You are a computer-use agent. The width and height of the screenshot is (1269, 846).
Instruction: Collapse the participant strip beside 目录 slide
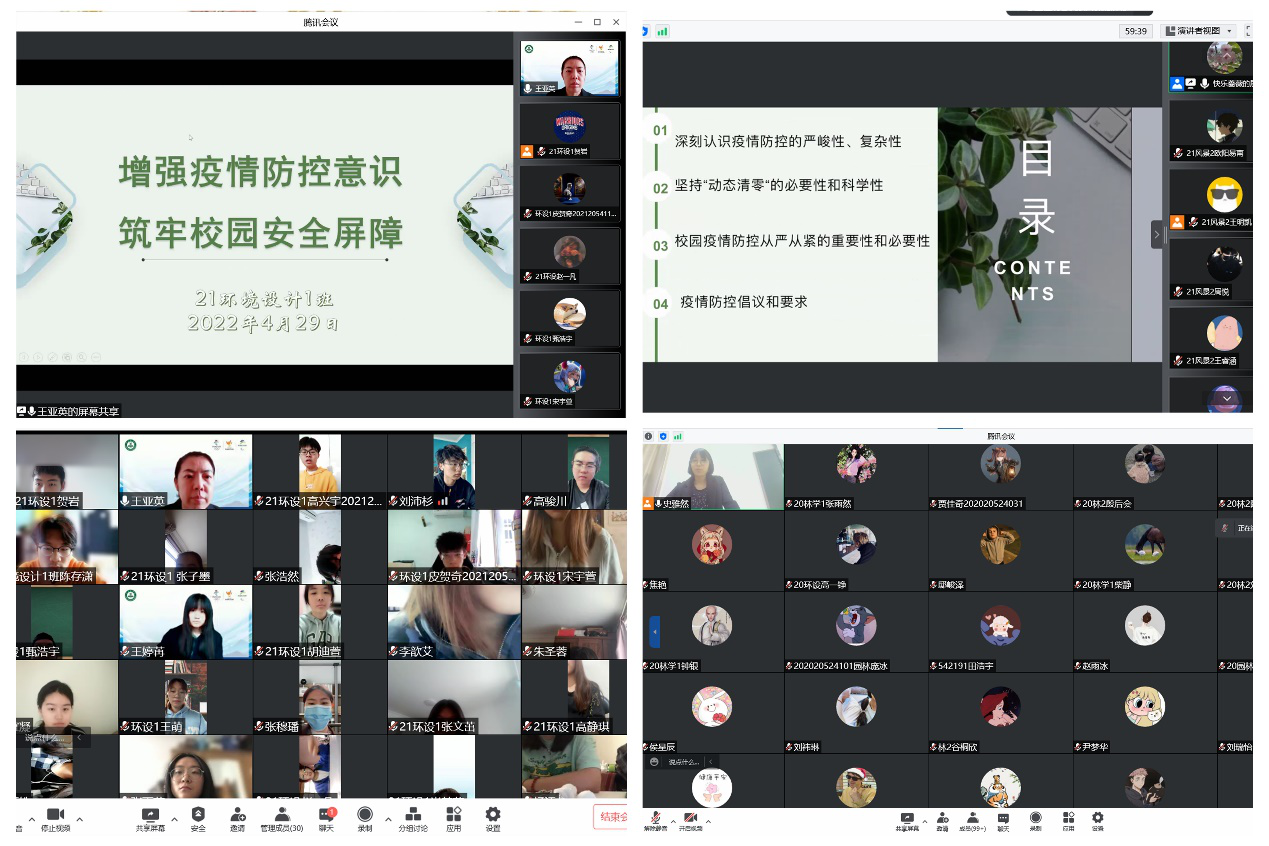point(1157,234)
